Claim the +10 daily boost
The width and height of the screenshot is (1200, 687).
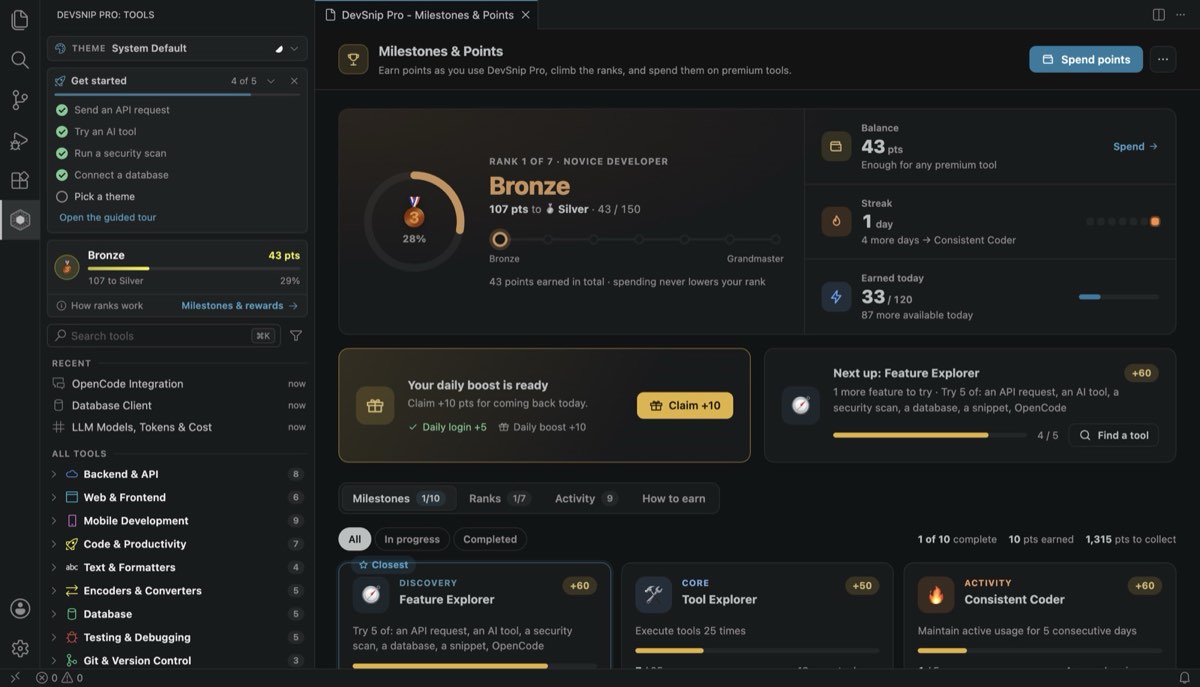click(685, 405)
